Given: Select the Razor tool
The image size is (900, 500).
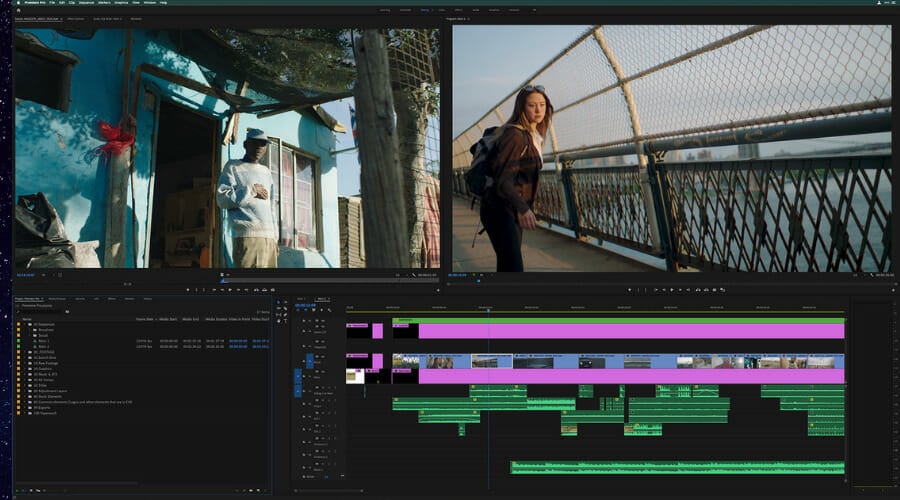Looking at the screenshot, I should tap(285, 308).
